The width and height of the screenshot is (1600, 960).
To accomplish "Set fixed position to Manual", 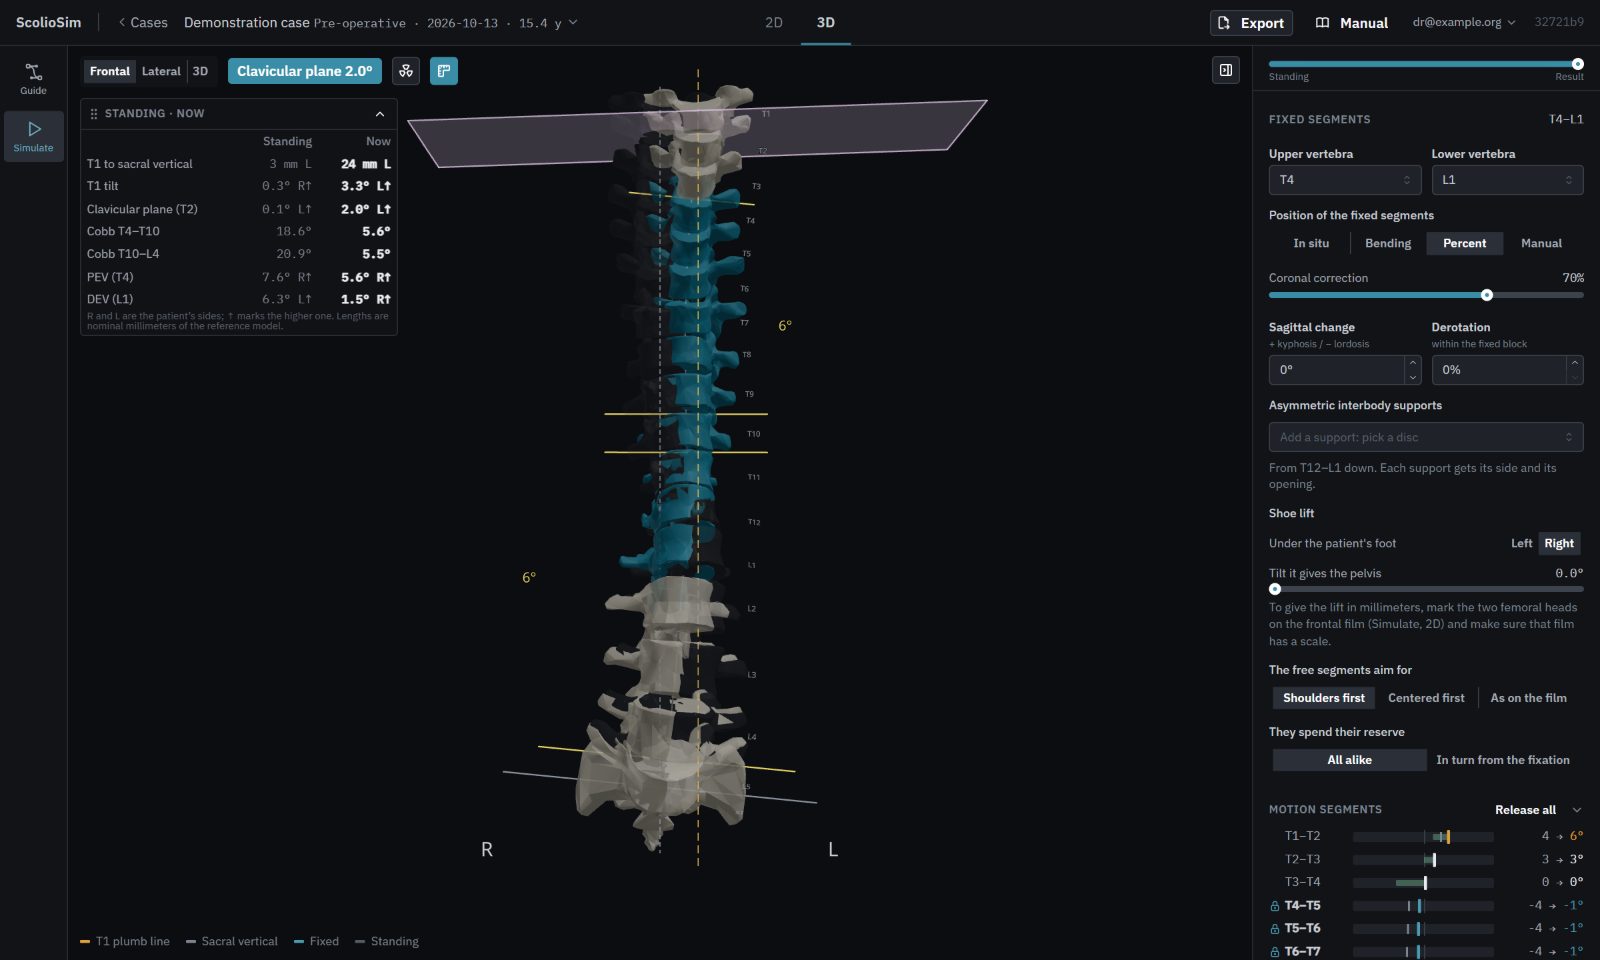I will (x=1541, y=243).
